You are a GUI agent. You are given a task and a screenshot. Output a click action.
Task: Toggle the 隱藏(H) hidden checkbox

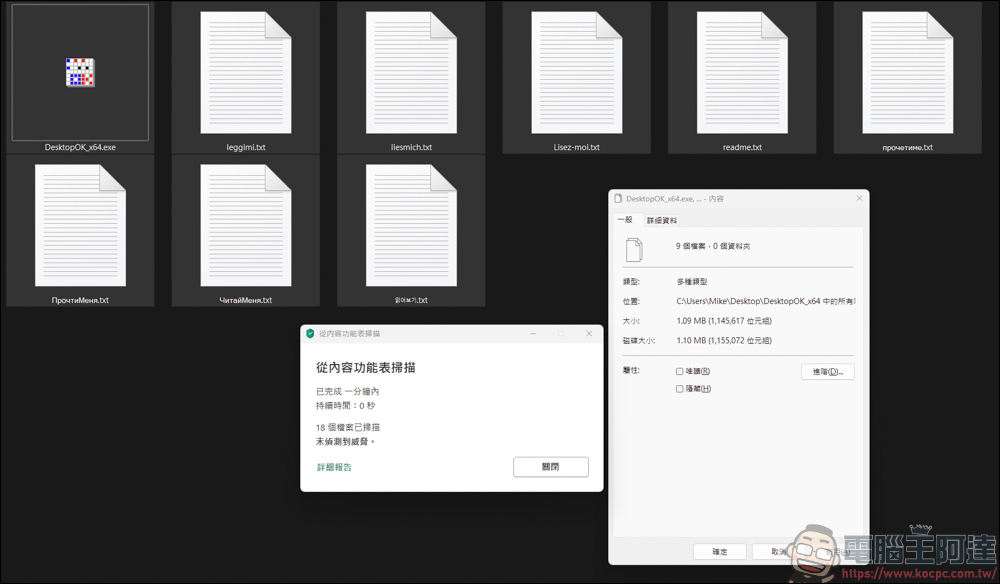[x=679, y=389]
